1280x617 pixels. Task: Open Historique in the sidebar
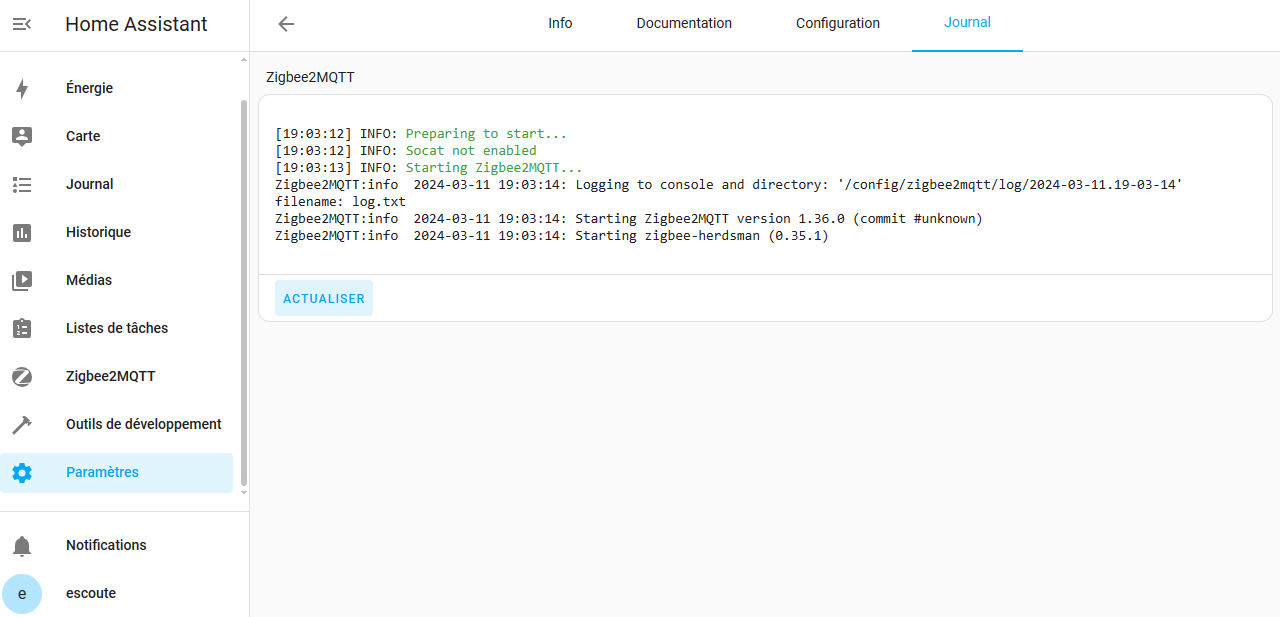point(116,232)
